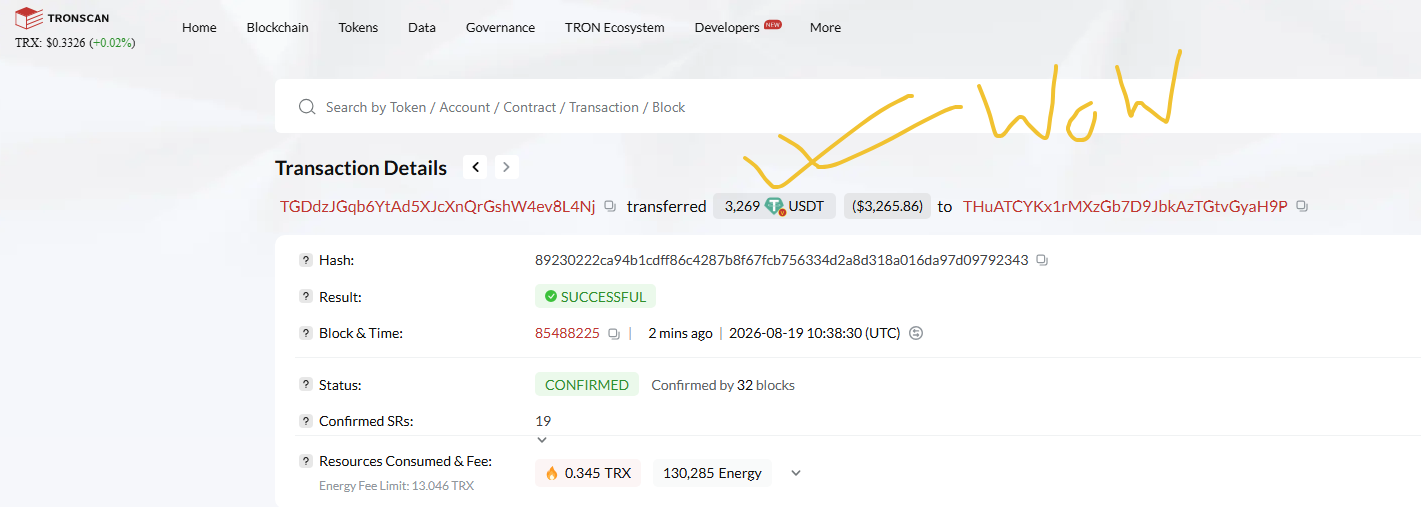
Task: Open the More menu
Action: (x=825, y=27)
